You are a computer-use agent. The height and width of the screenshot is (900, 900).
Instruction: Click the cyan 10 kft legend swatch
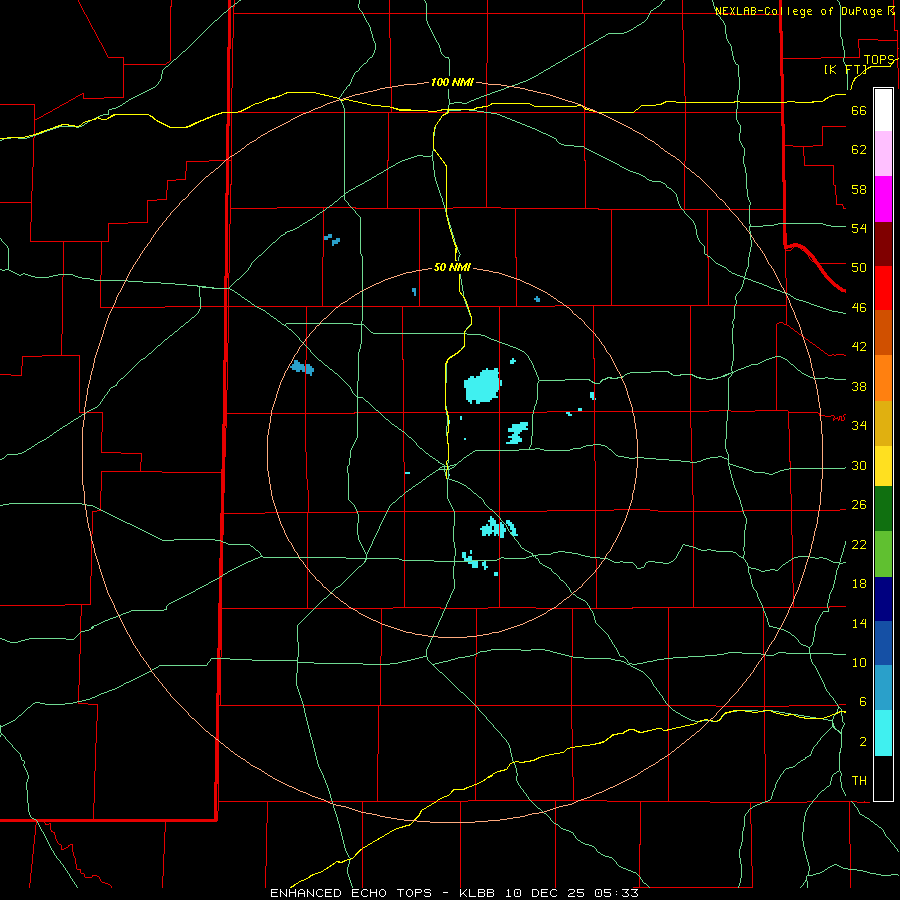pyautogui.click(x=883, y=733)
